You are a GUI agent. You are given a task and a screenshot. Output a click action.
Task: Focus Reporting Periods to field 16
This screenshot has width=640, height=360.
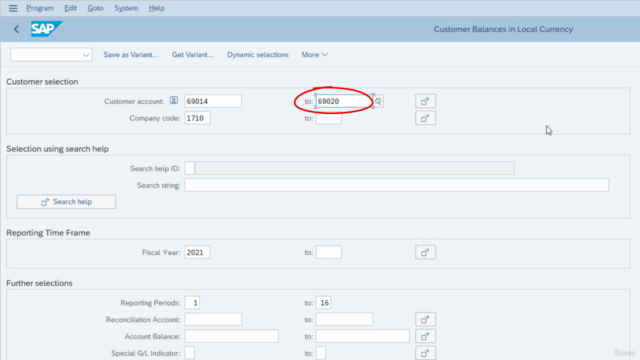324,303
